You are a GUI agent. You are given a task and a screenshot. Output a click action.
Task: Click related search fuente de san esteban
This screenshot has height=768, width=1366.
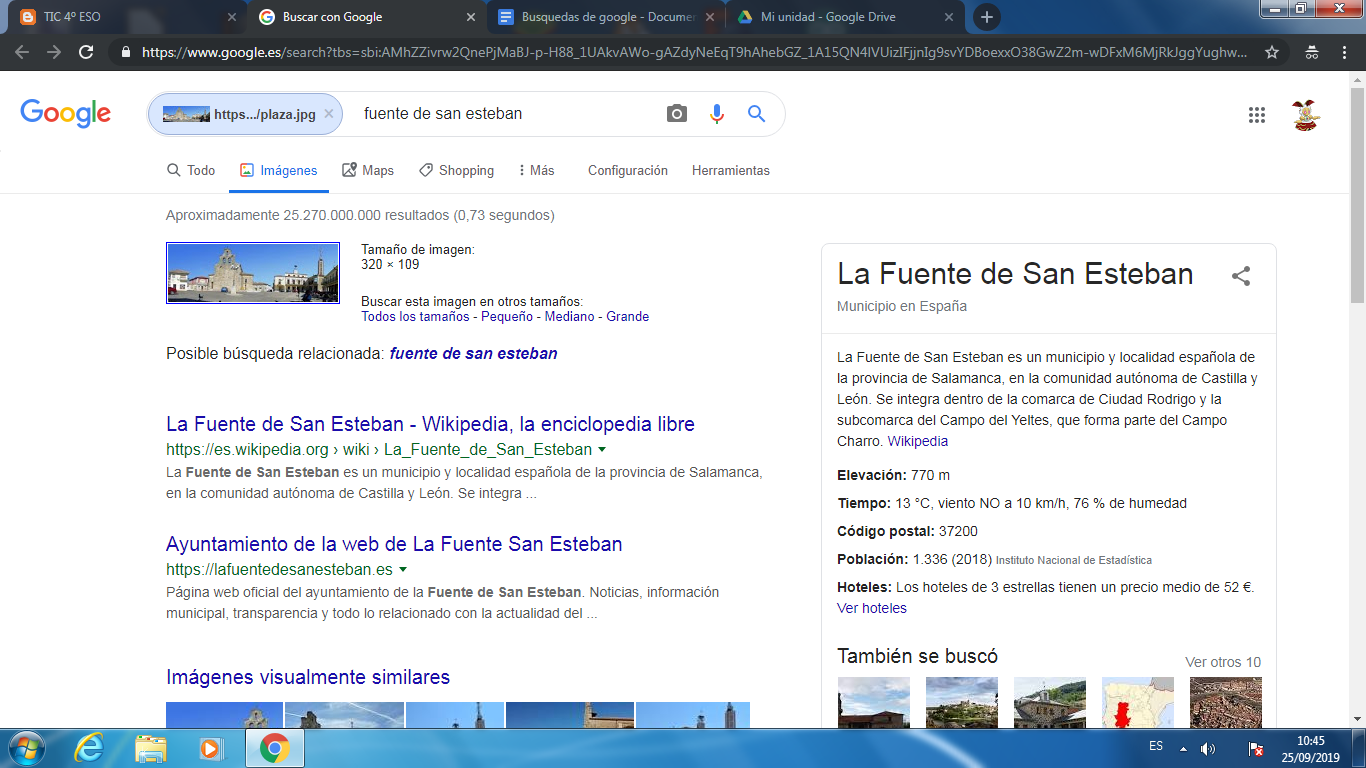pos(473,354)
